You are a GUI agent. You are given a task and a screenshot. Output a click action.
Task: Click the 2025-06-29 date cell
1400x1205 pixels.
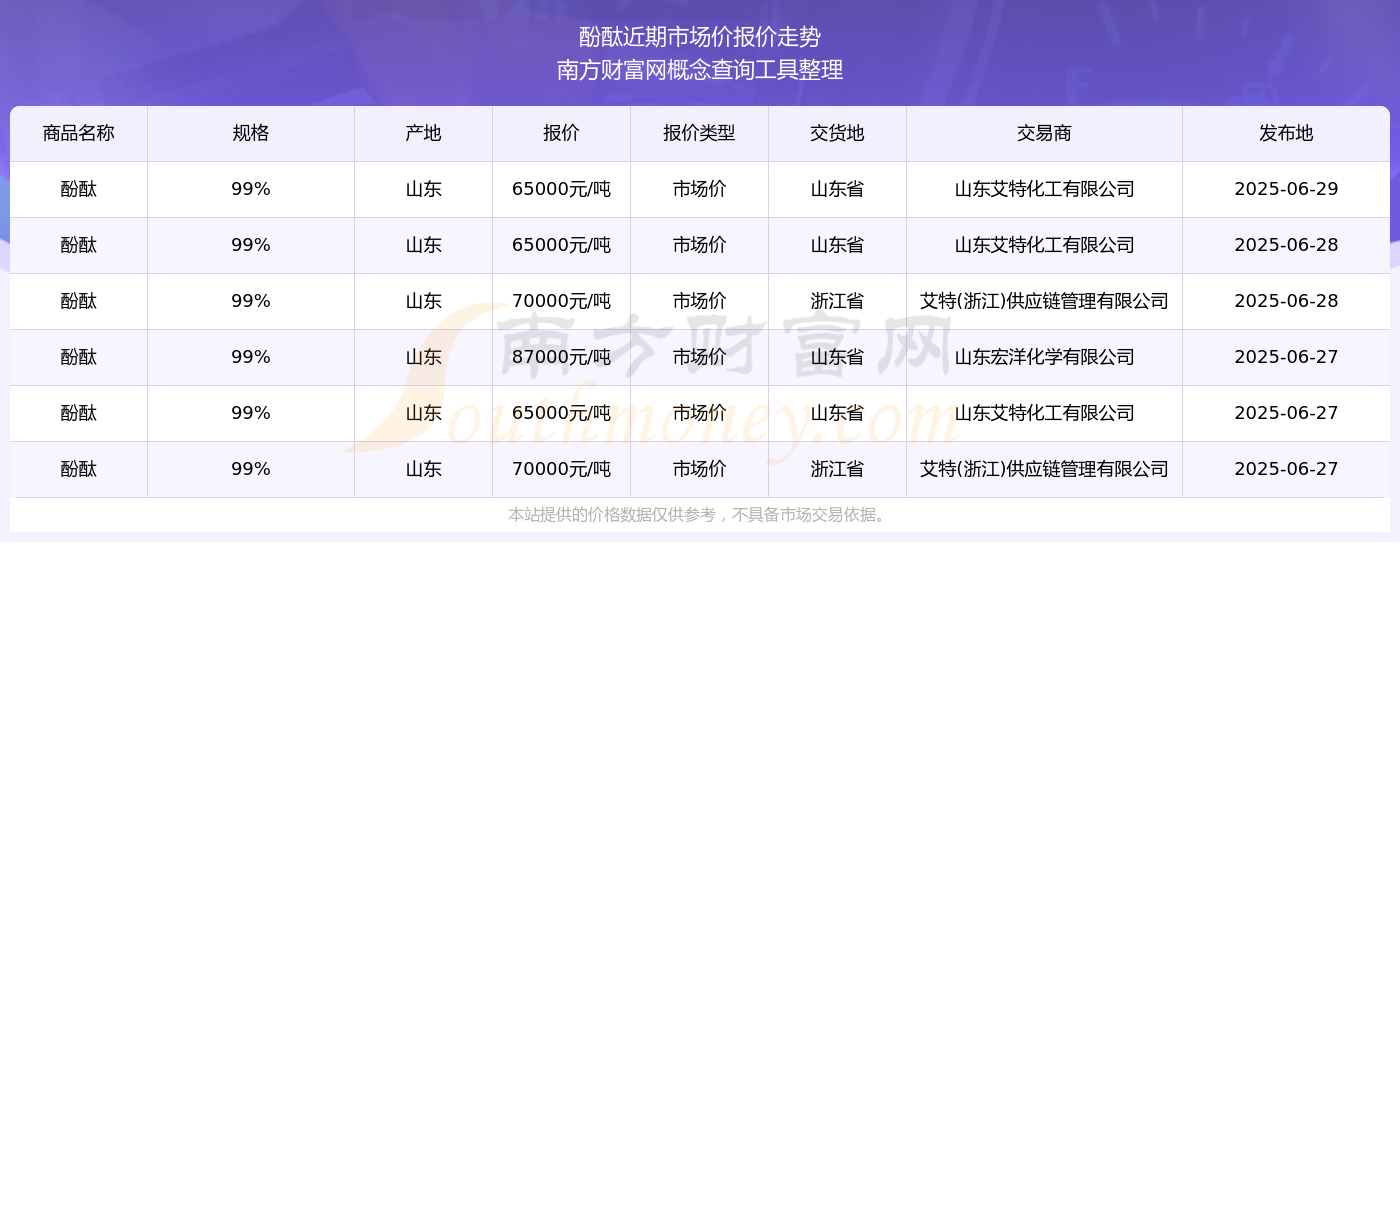tap(1286, 190)
